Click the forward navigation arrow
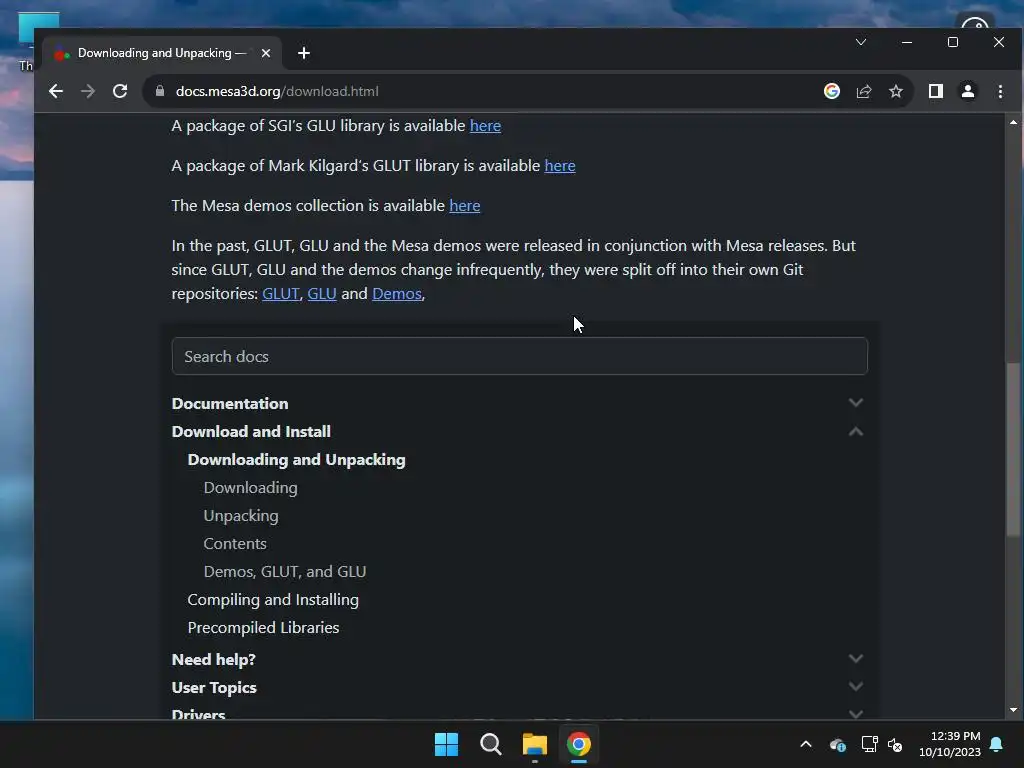 click(88, 91)
